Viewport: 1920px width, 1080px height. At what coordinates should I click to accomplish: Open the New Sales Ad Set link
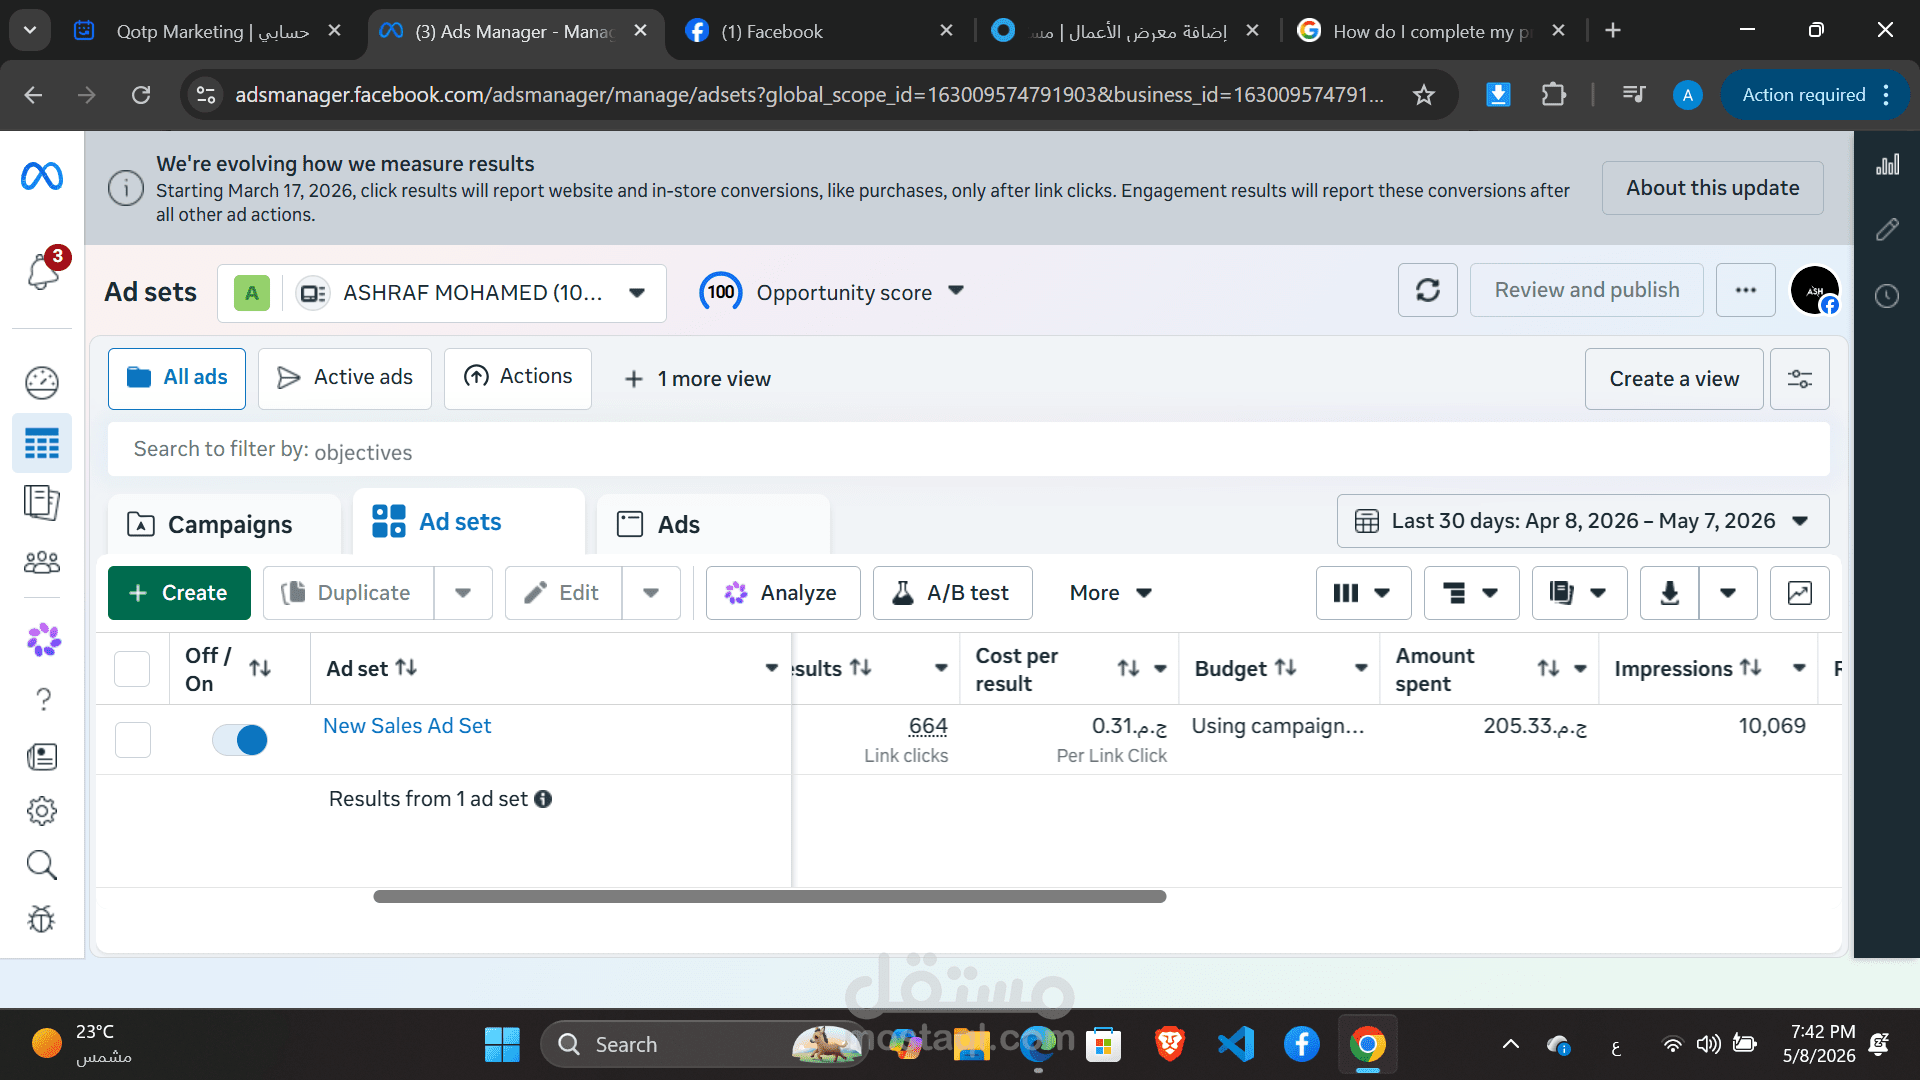click(x=407, y=726)
